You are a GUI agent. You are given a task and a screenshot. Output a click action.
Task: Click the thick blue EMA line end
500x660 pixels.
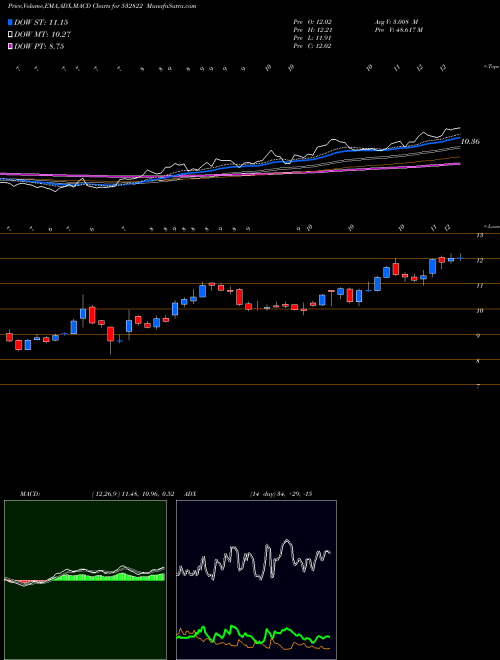pos(459,137)
